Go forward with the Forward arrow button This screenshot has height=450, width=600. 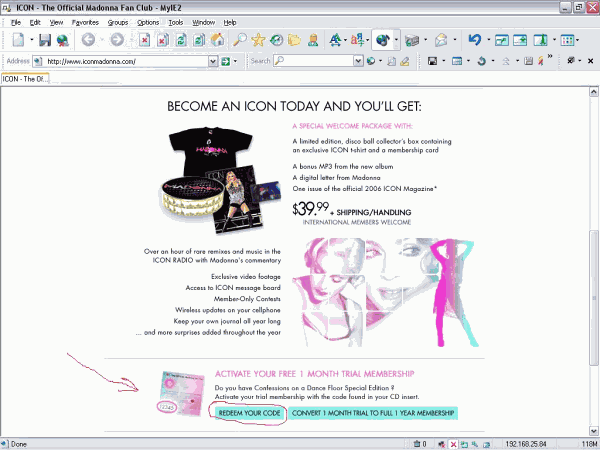[117, 39]
